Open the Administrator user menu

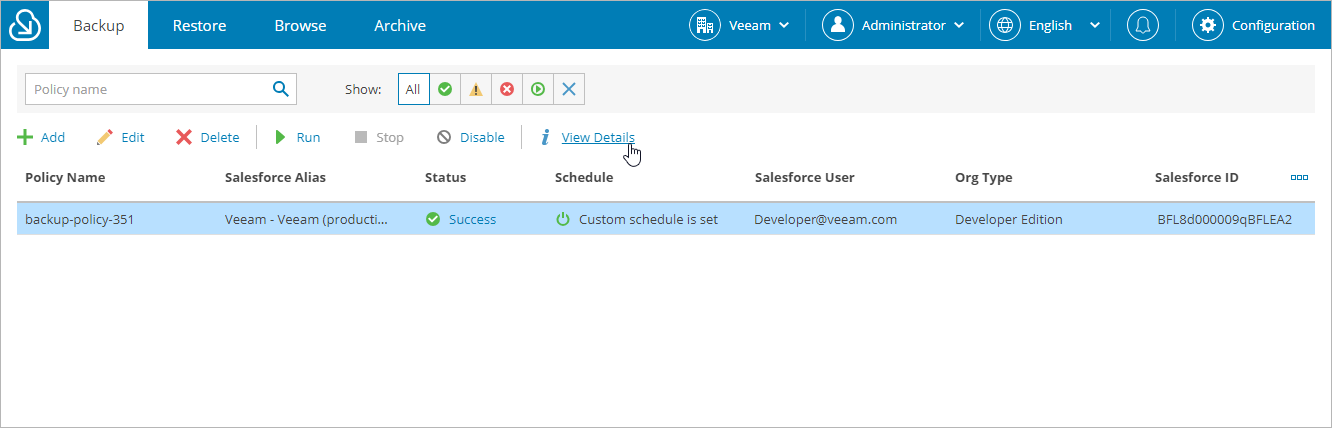pos(893,25)
